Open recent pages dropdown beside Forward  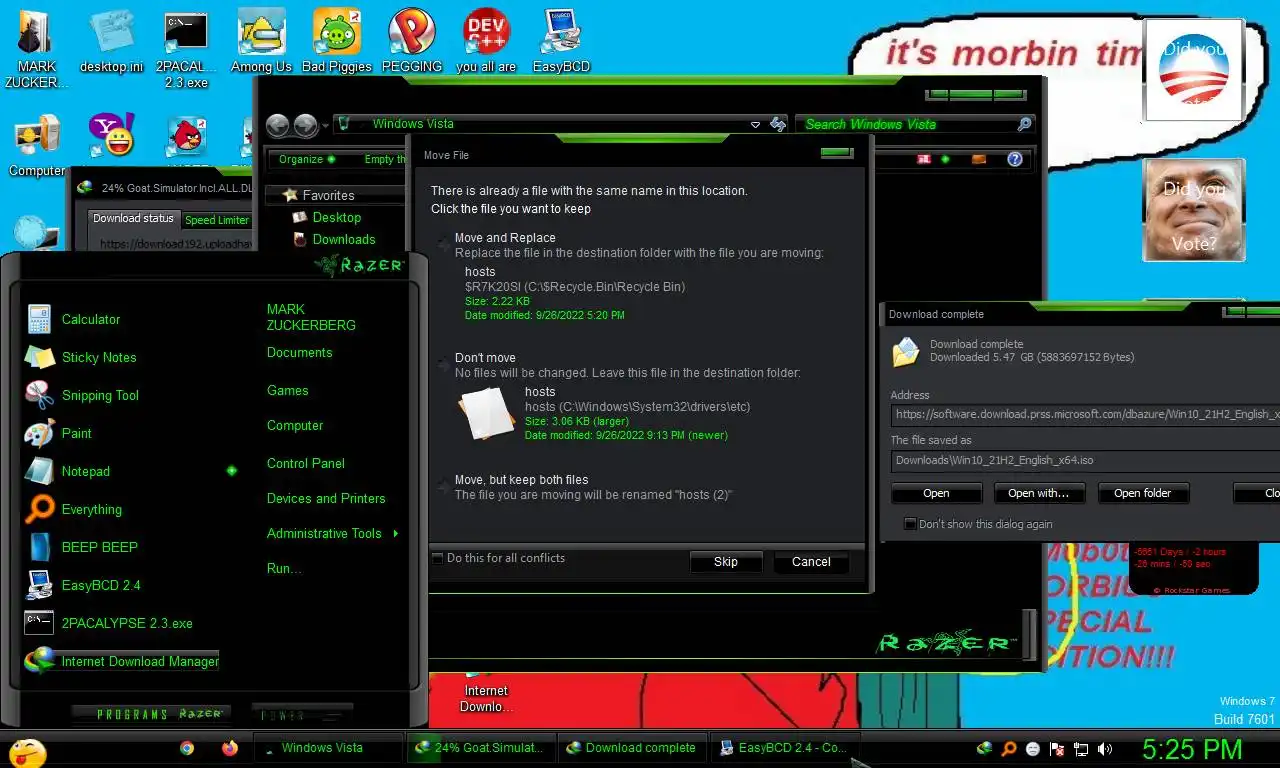[x=323, y=126]
